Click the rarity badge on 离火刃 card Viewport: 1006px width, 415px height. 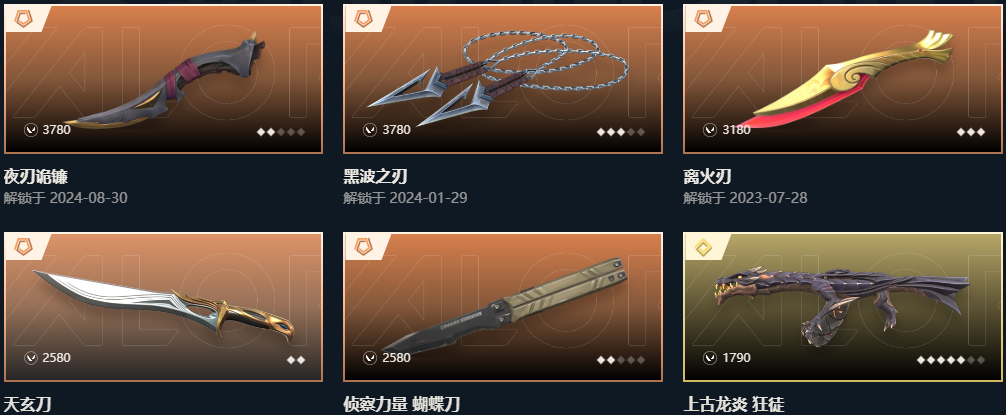703,18
